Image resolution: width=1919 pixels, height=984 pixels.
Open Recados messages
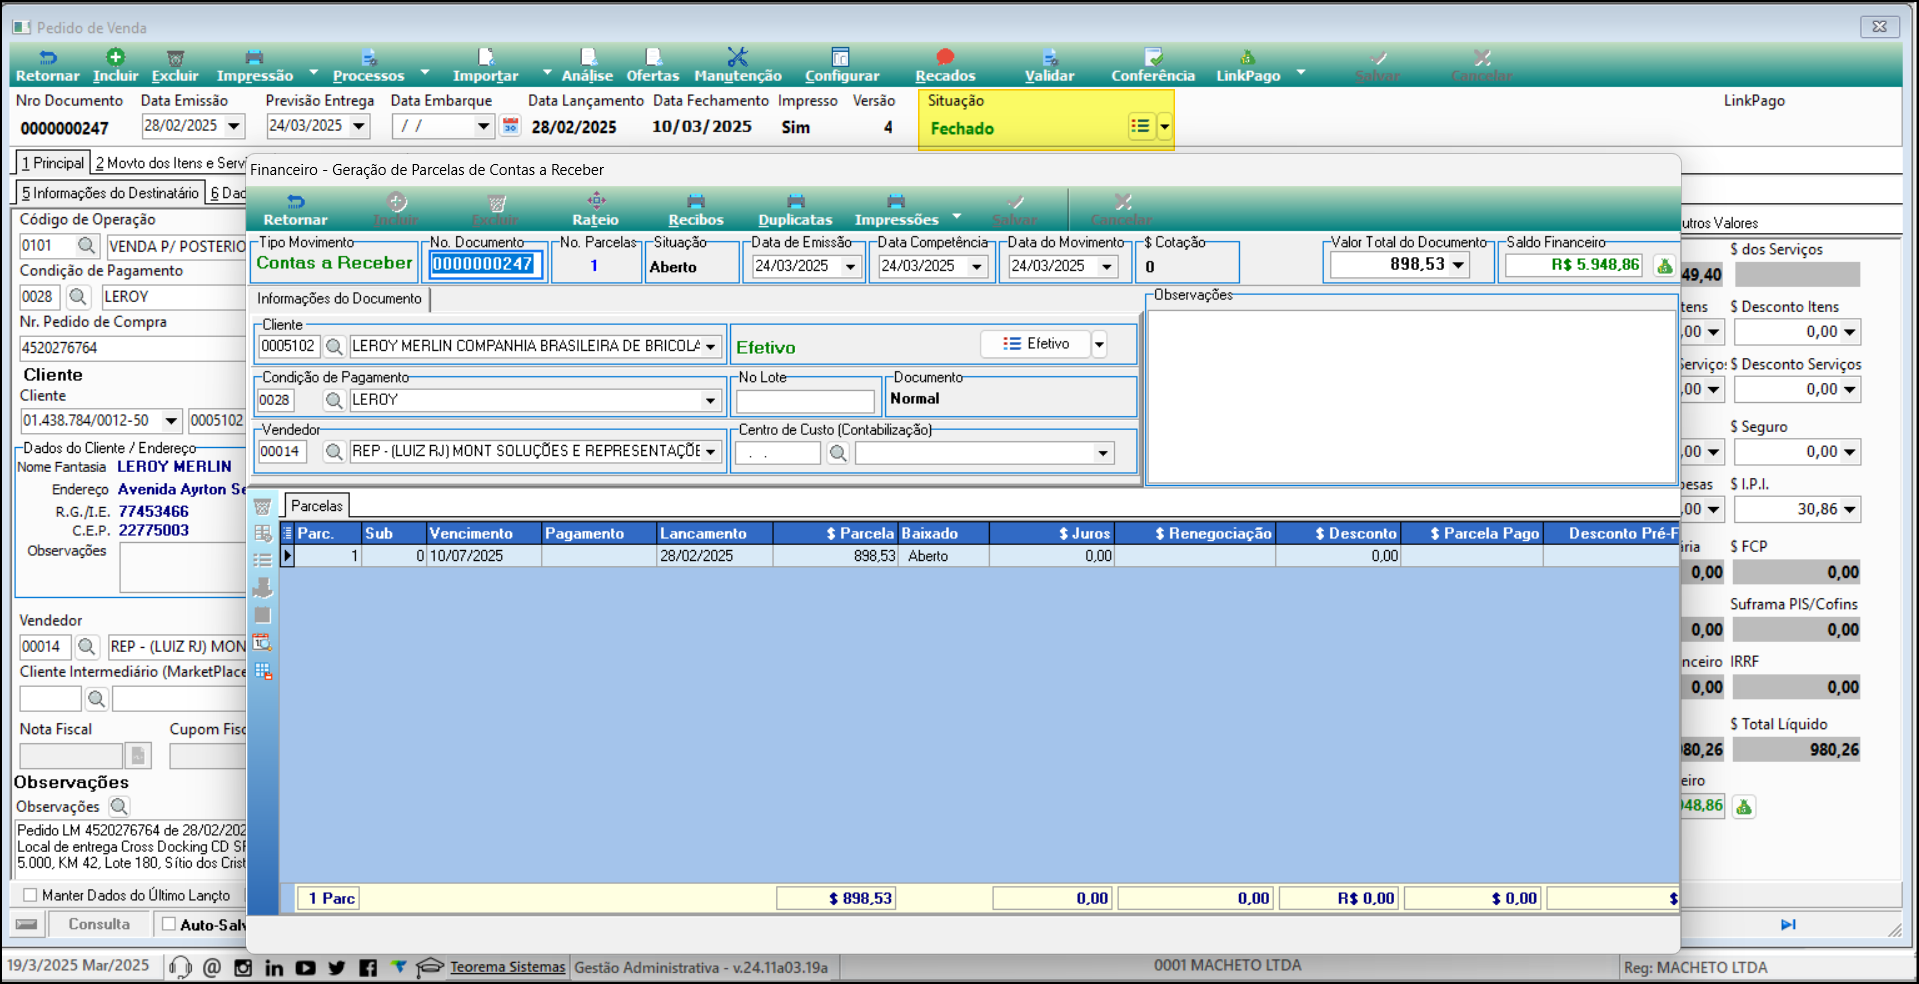click(945, 66)
